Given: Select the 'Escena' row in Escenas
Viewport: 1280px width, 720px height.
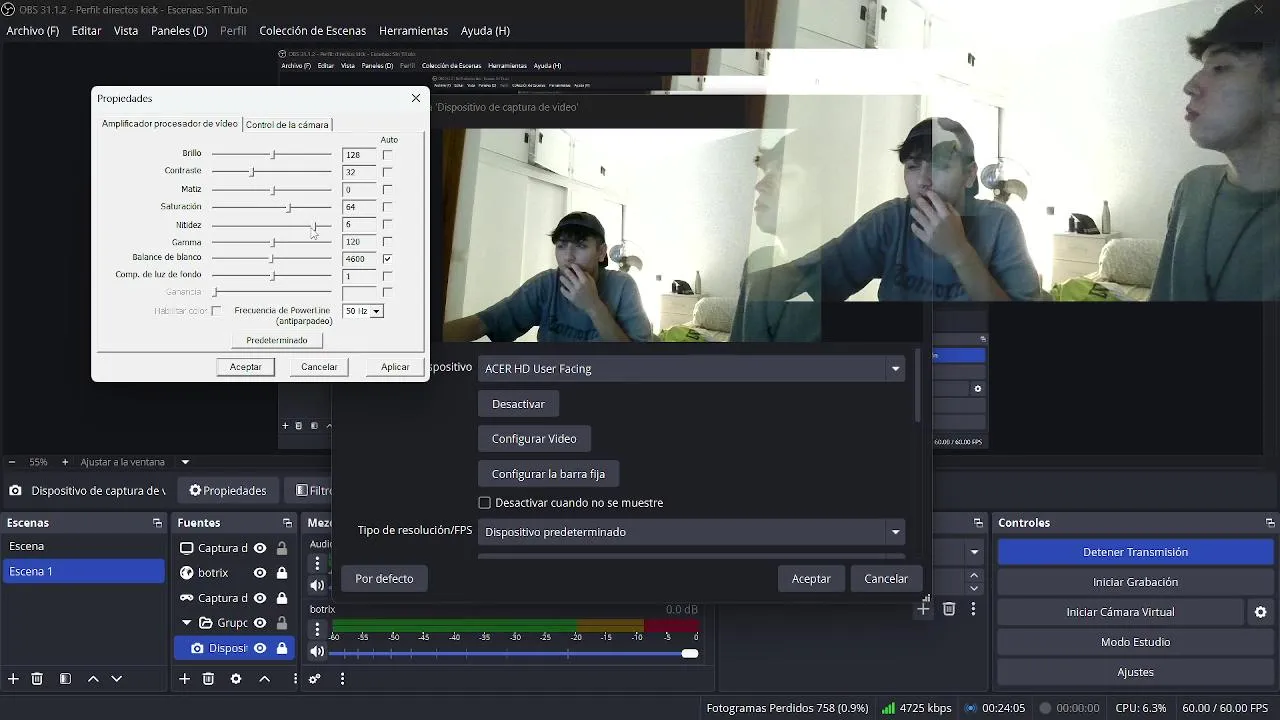Looking at the screenshot, I should (x=84, y=547).
